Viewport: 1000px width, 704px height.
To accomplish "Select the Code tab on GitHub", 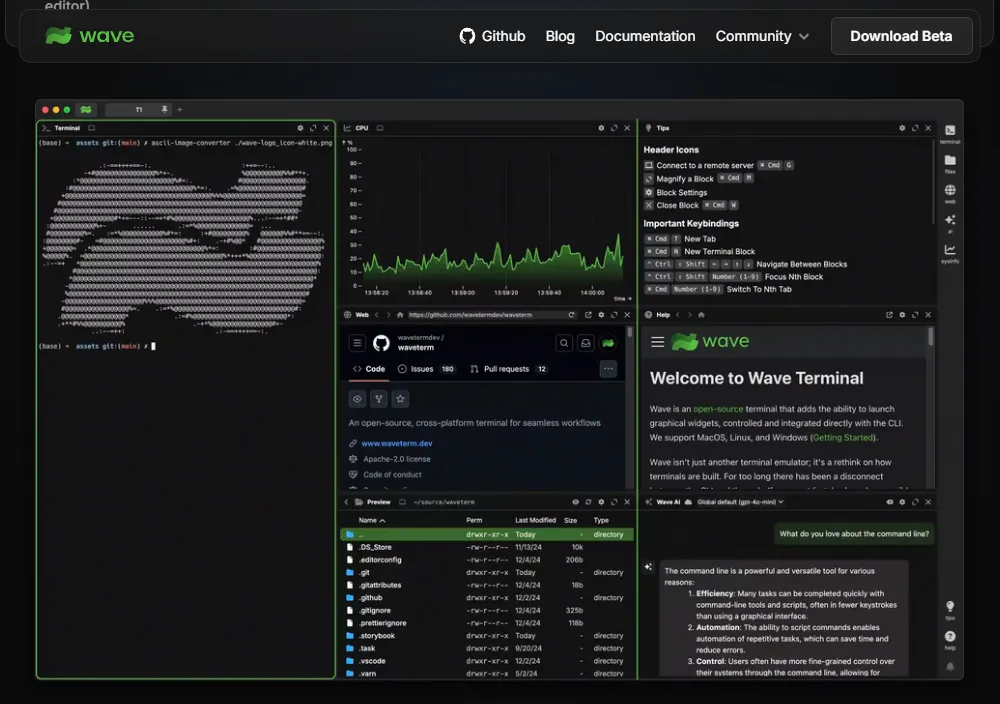I will 369,369.
